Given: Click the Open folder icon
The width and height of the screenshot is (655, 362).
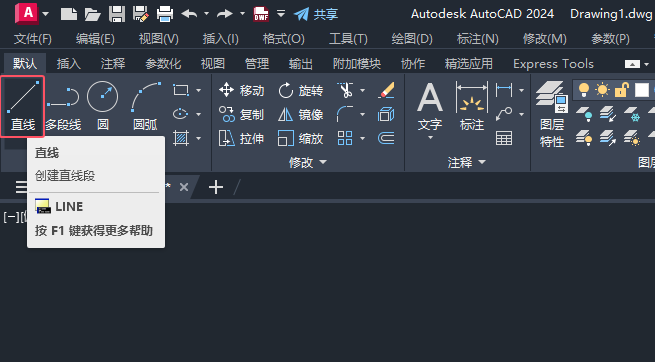Looking at the screenshot, I should point(93,14).
